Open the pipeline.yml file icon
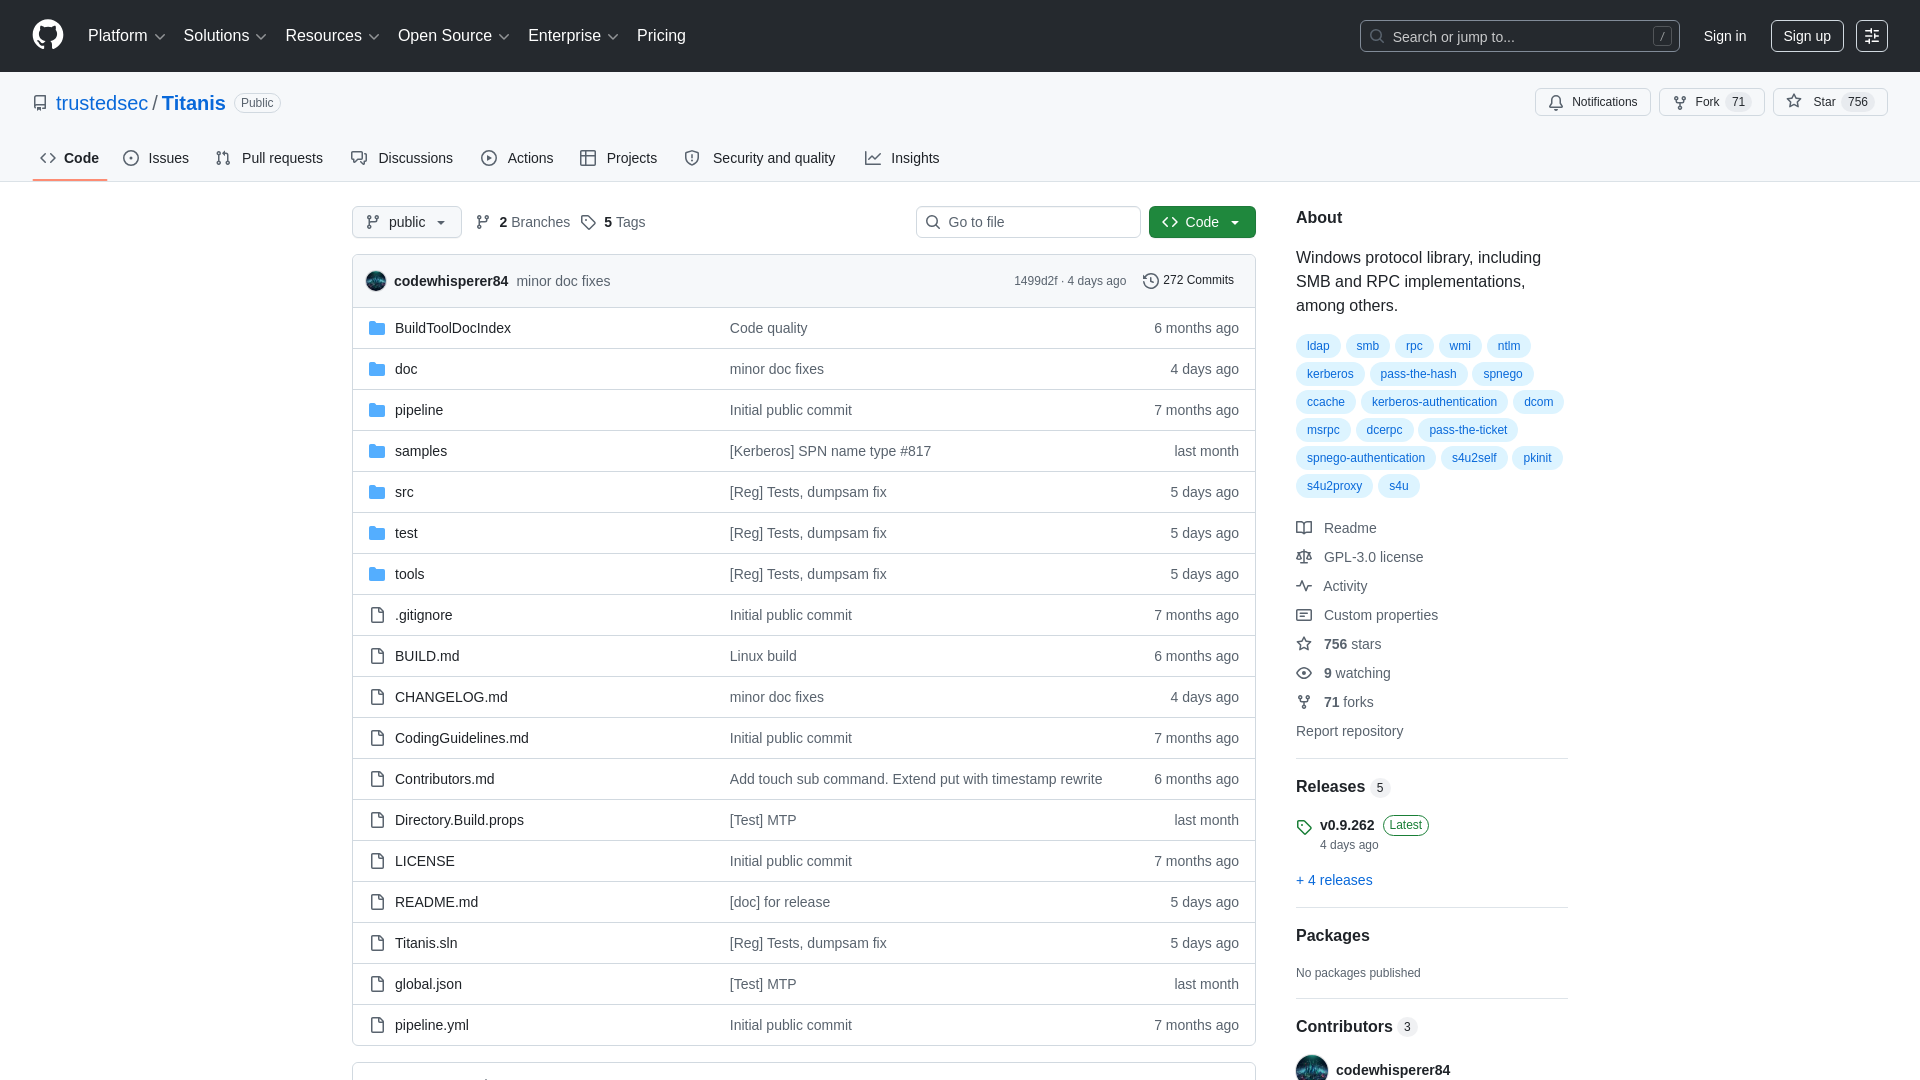The width and height of the screenshot is (1920, 1080). [x=377, y=1025]
